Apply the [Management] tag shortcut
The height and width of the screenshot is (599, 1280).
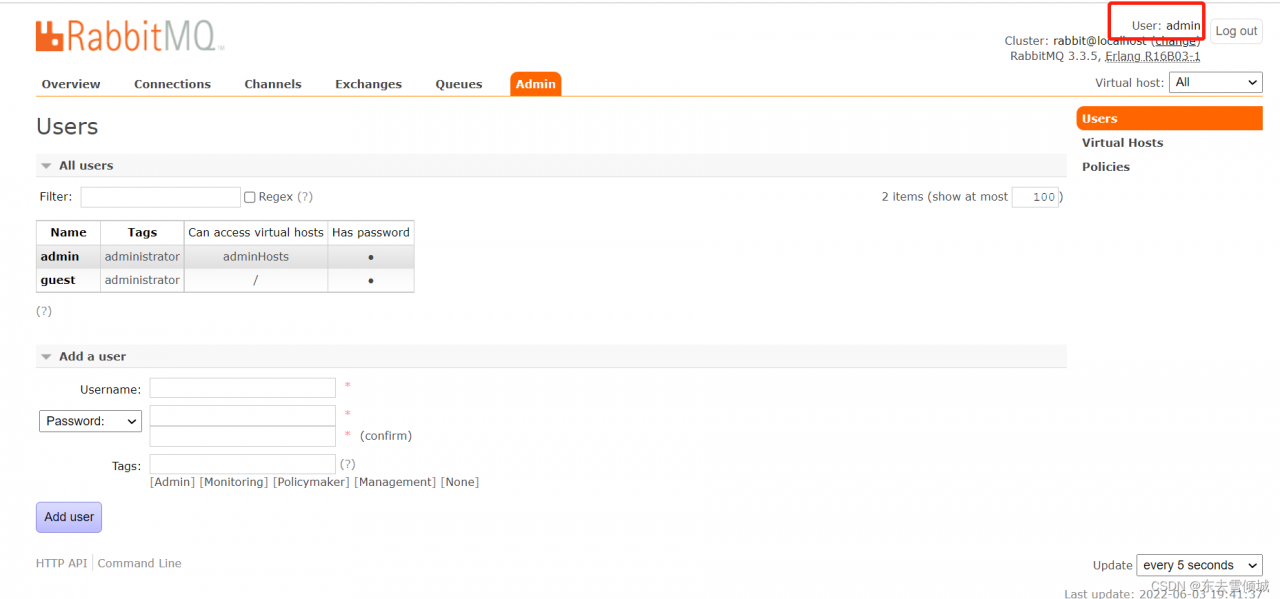395,482
